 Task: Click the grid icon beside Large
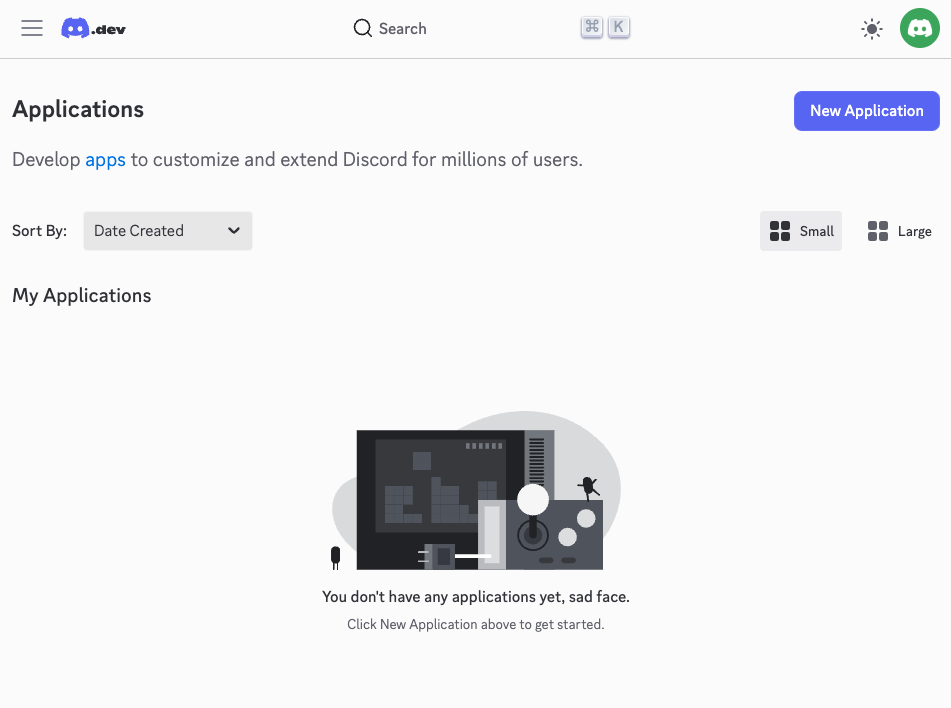878,231
